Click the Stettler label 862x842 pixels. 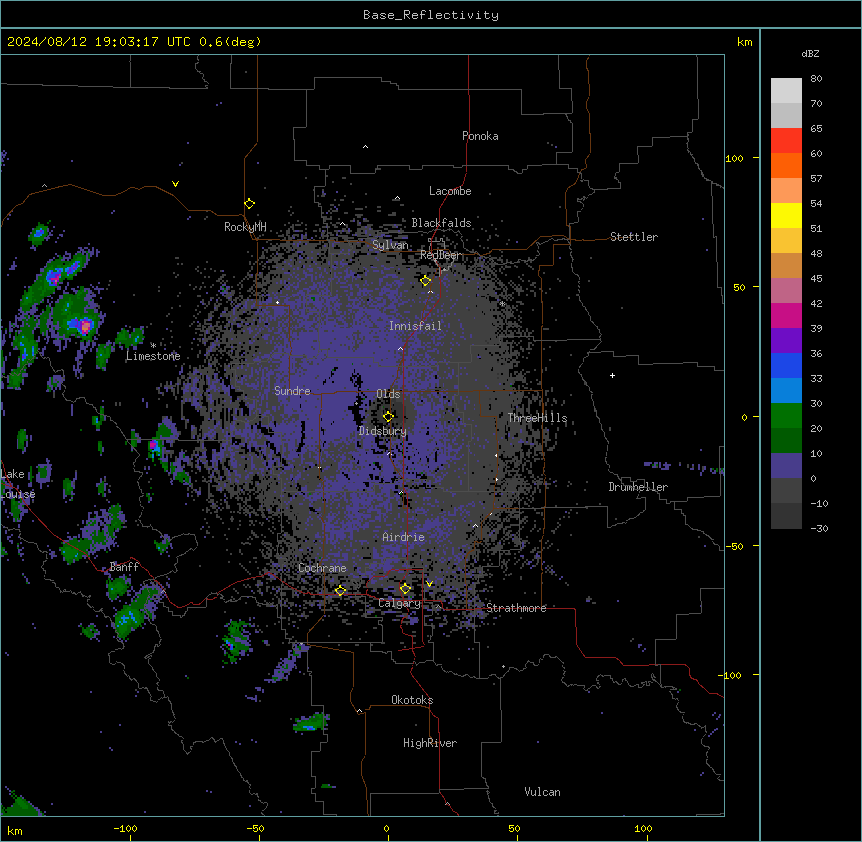coord(634,237)
